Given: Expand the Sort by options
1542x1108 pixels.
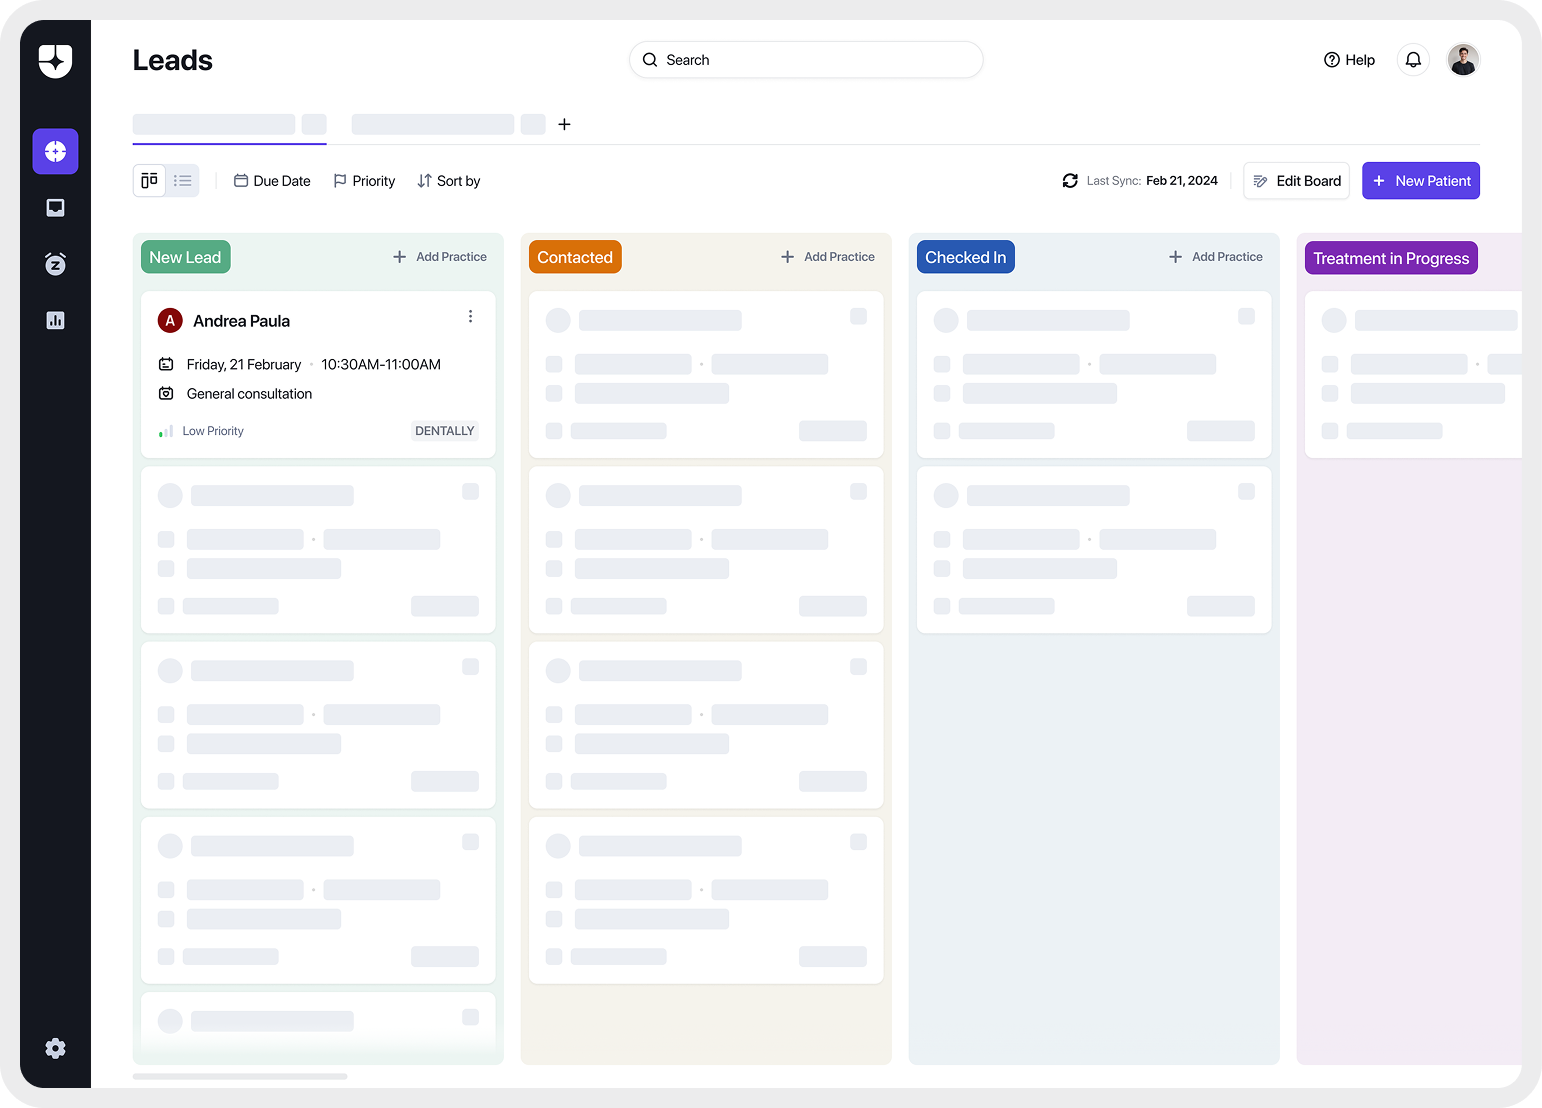Looking at the screenshot, I should pyautogui.click(x=449, y=181).
